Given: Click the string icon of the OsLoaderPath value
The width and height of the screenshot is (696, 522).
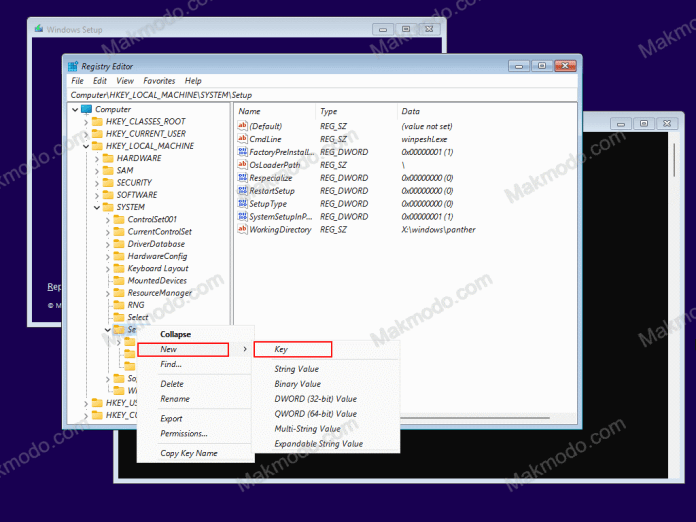Looking at the screenshot, I should point(242,165).
